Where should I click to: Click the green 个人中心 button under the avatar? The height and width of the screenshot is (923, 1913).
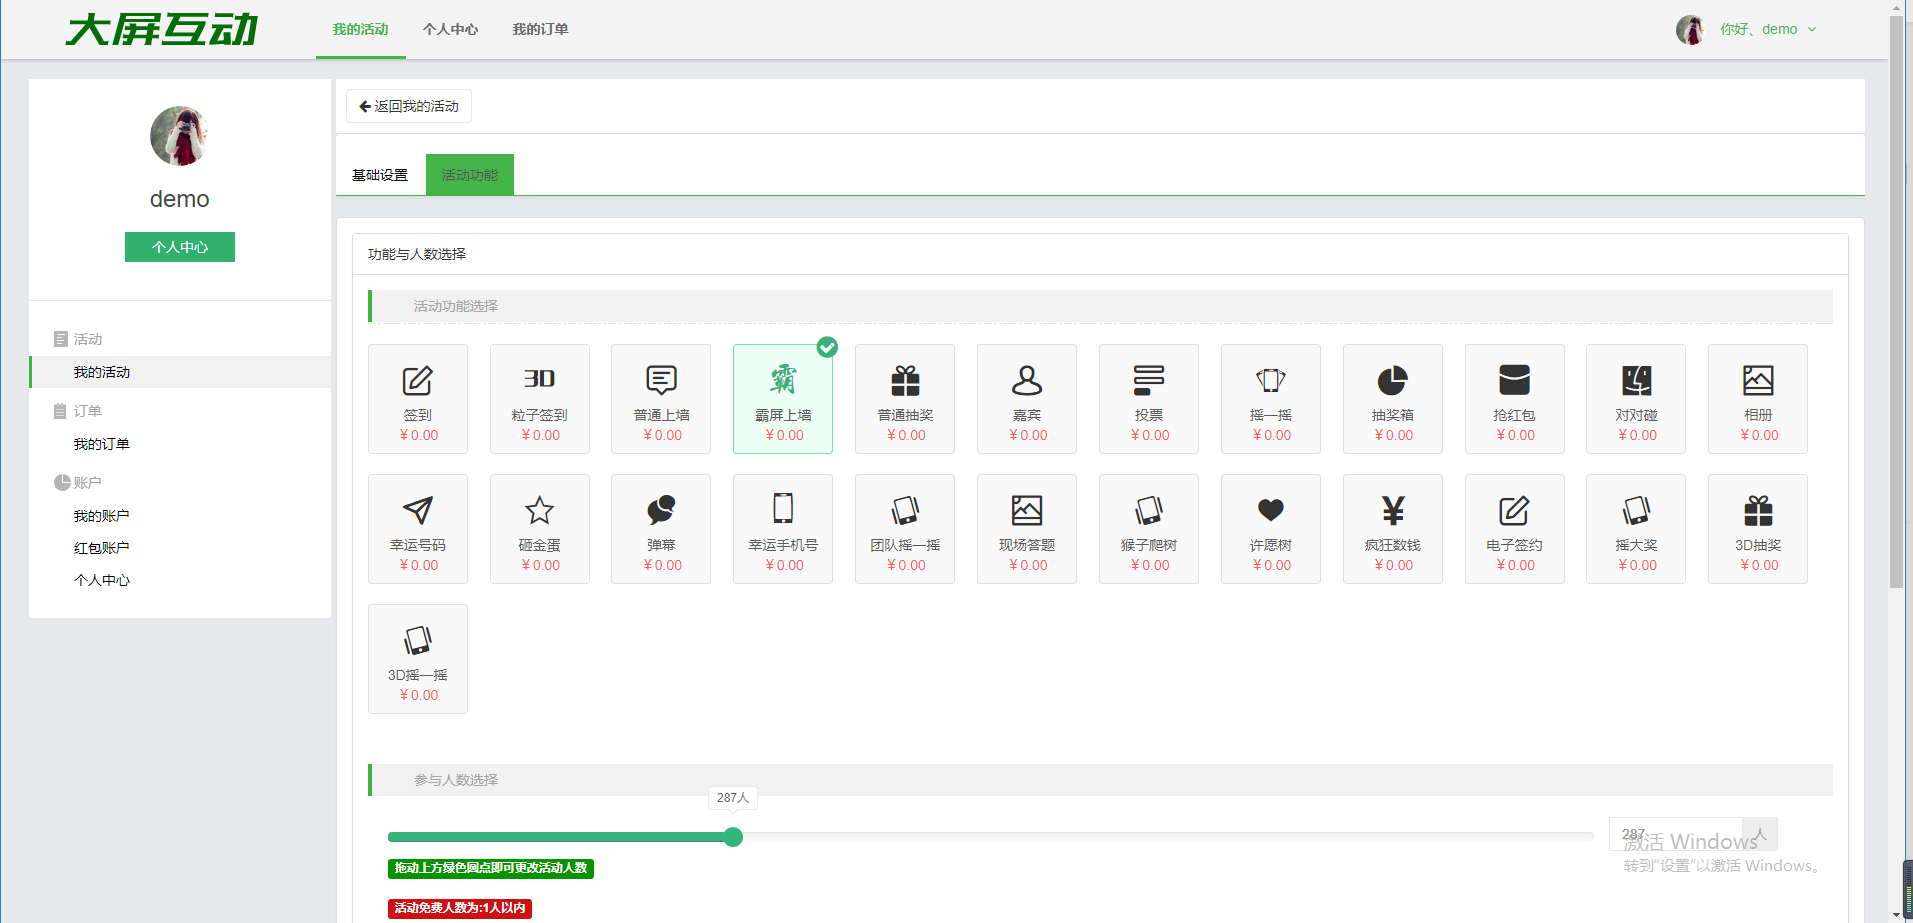point(180,247)
